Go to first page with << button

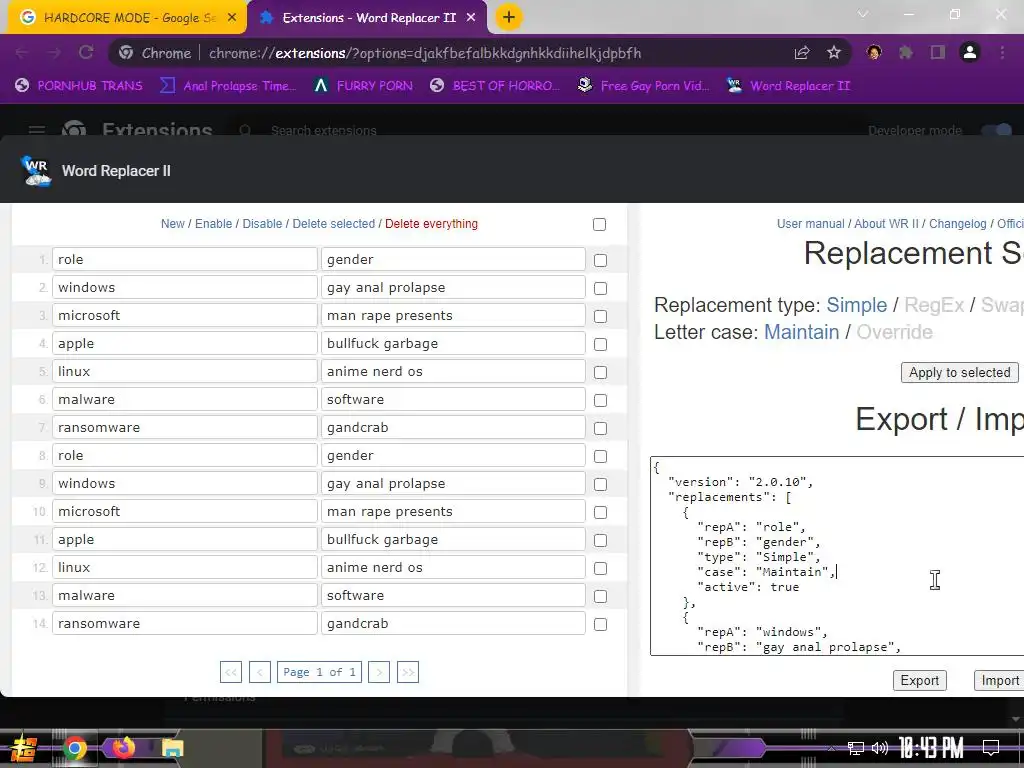231,672
